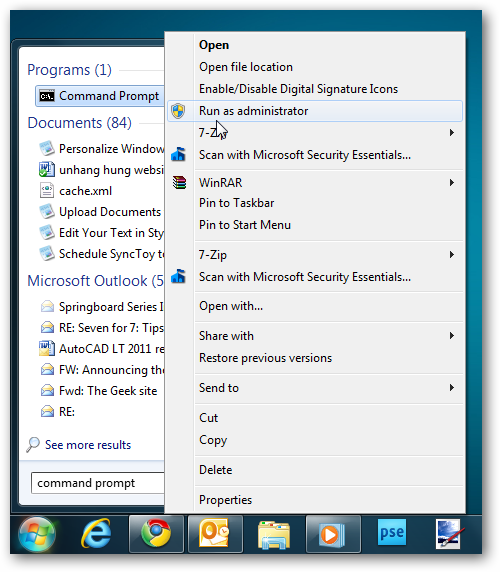The width and height of the screenshot is (500, 572).
Task: Select Run as administrator
Action: tap(315, 111)
